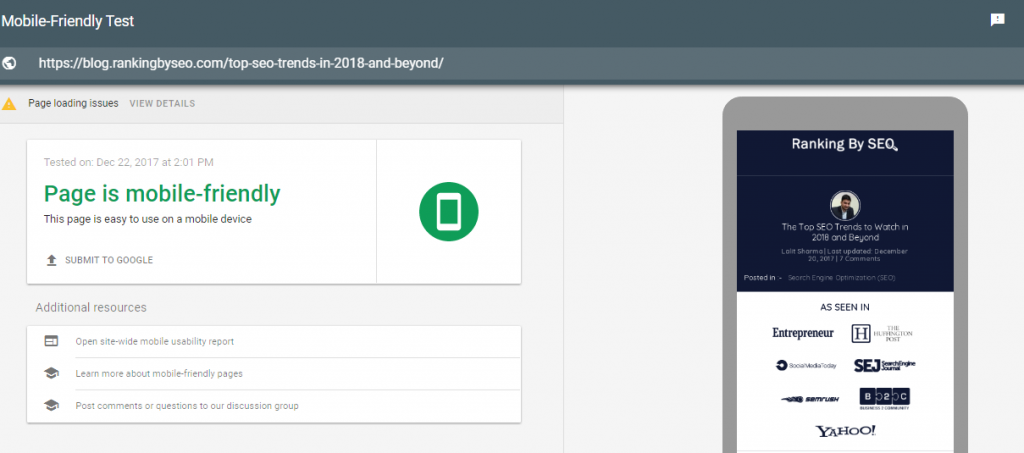Click Ranking By SEO logo in preview

(845, 144)
